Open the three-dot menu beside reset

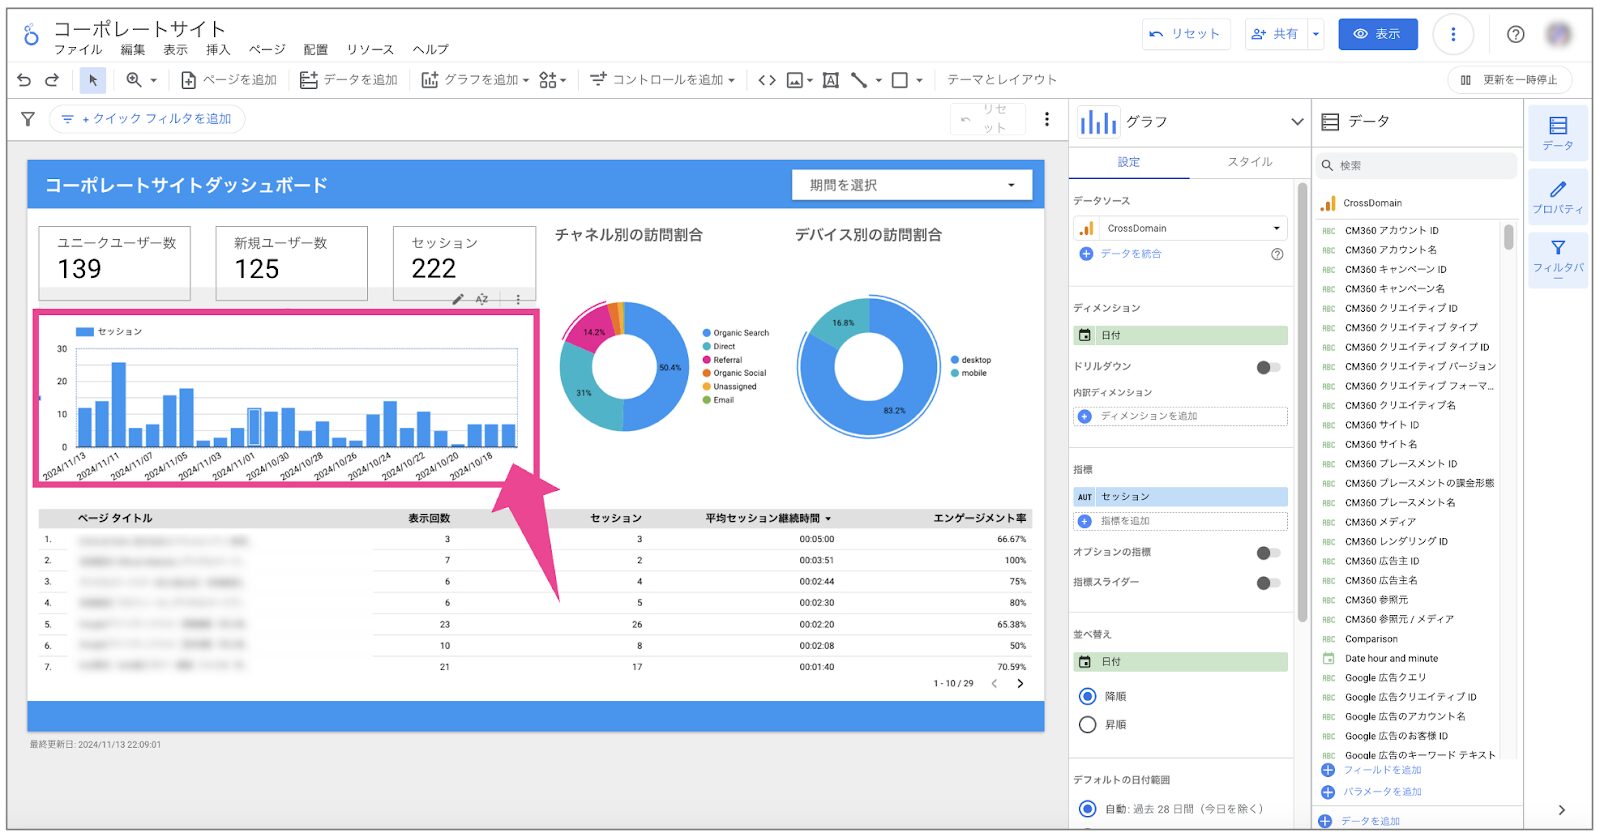(x=1047, y=119)
